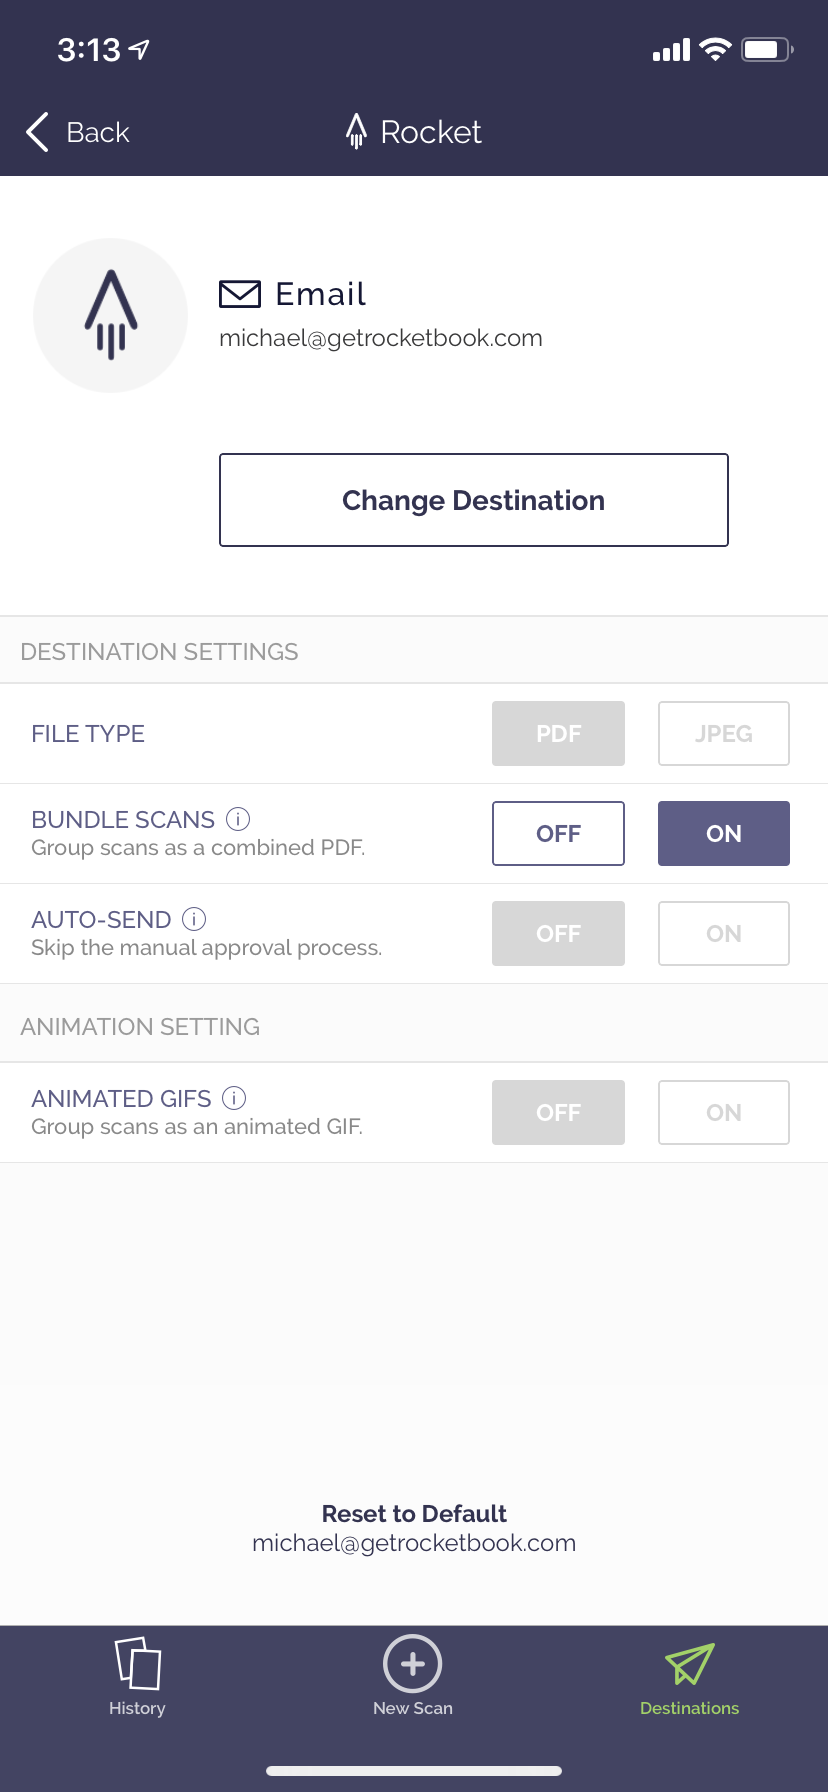The height and width of the screenshot is (1792, 828).
Task: Turn Bundle Scans off
Action: 558,833
